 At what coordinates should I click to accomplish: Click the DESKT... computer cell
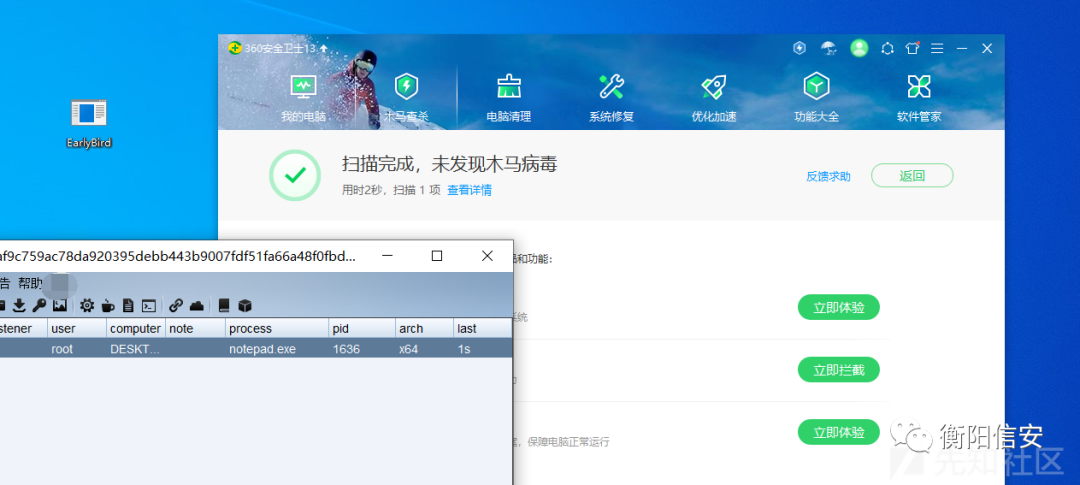pyautogui.click(x=136, y=349)
